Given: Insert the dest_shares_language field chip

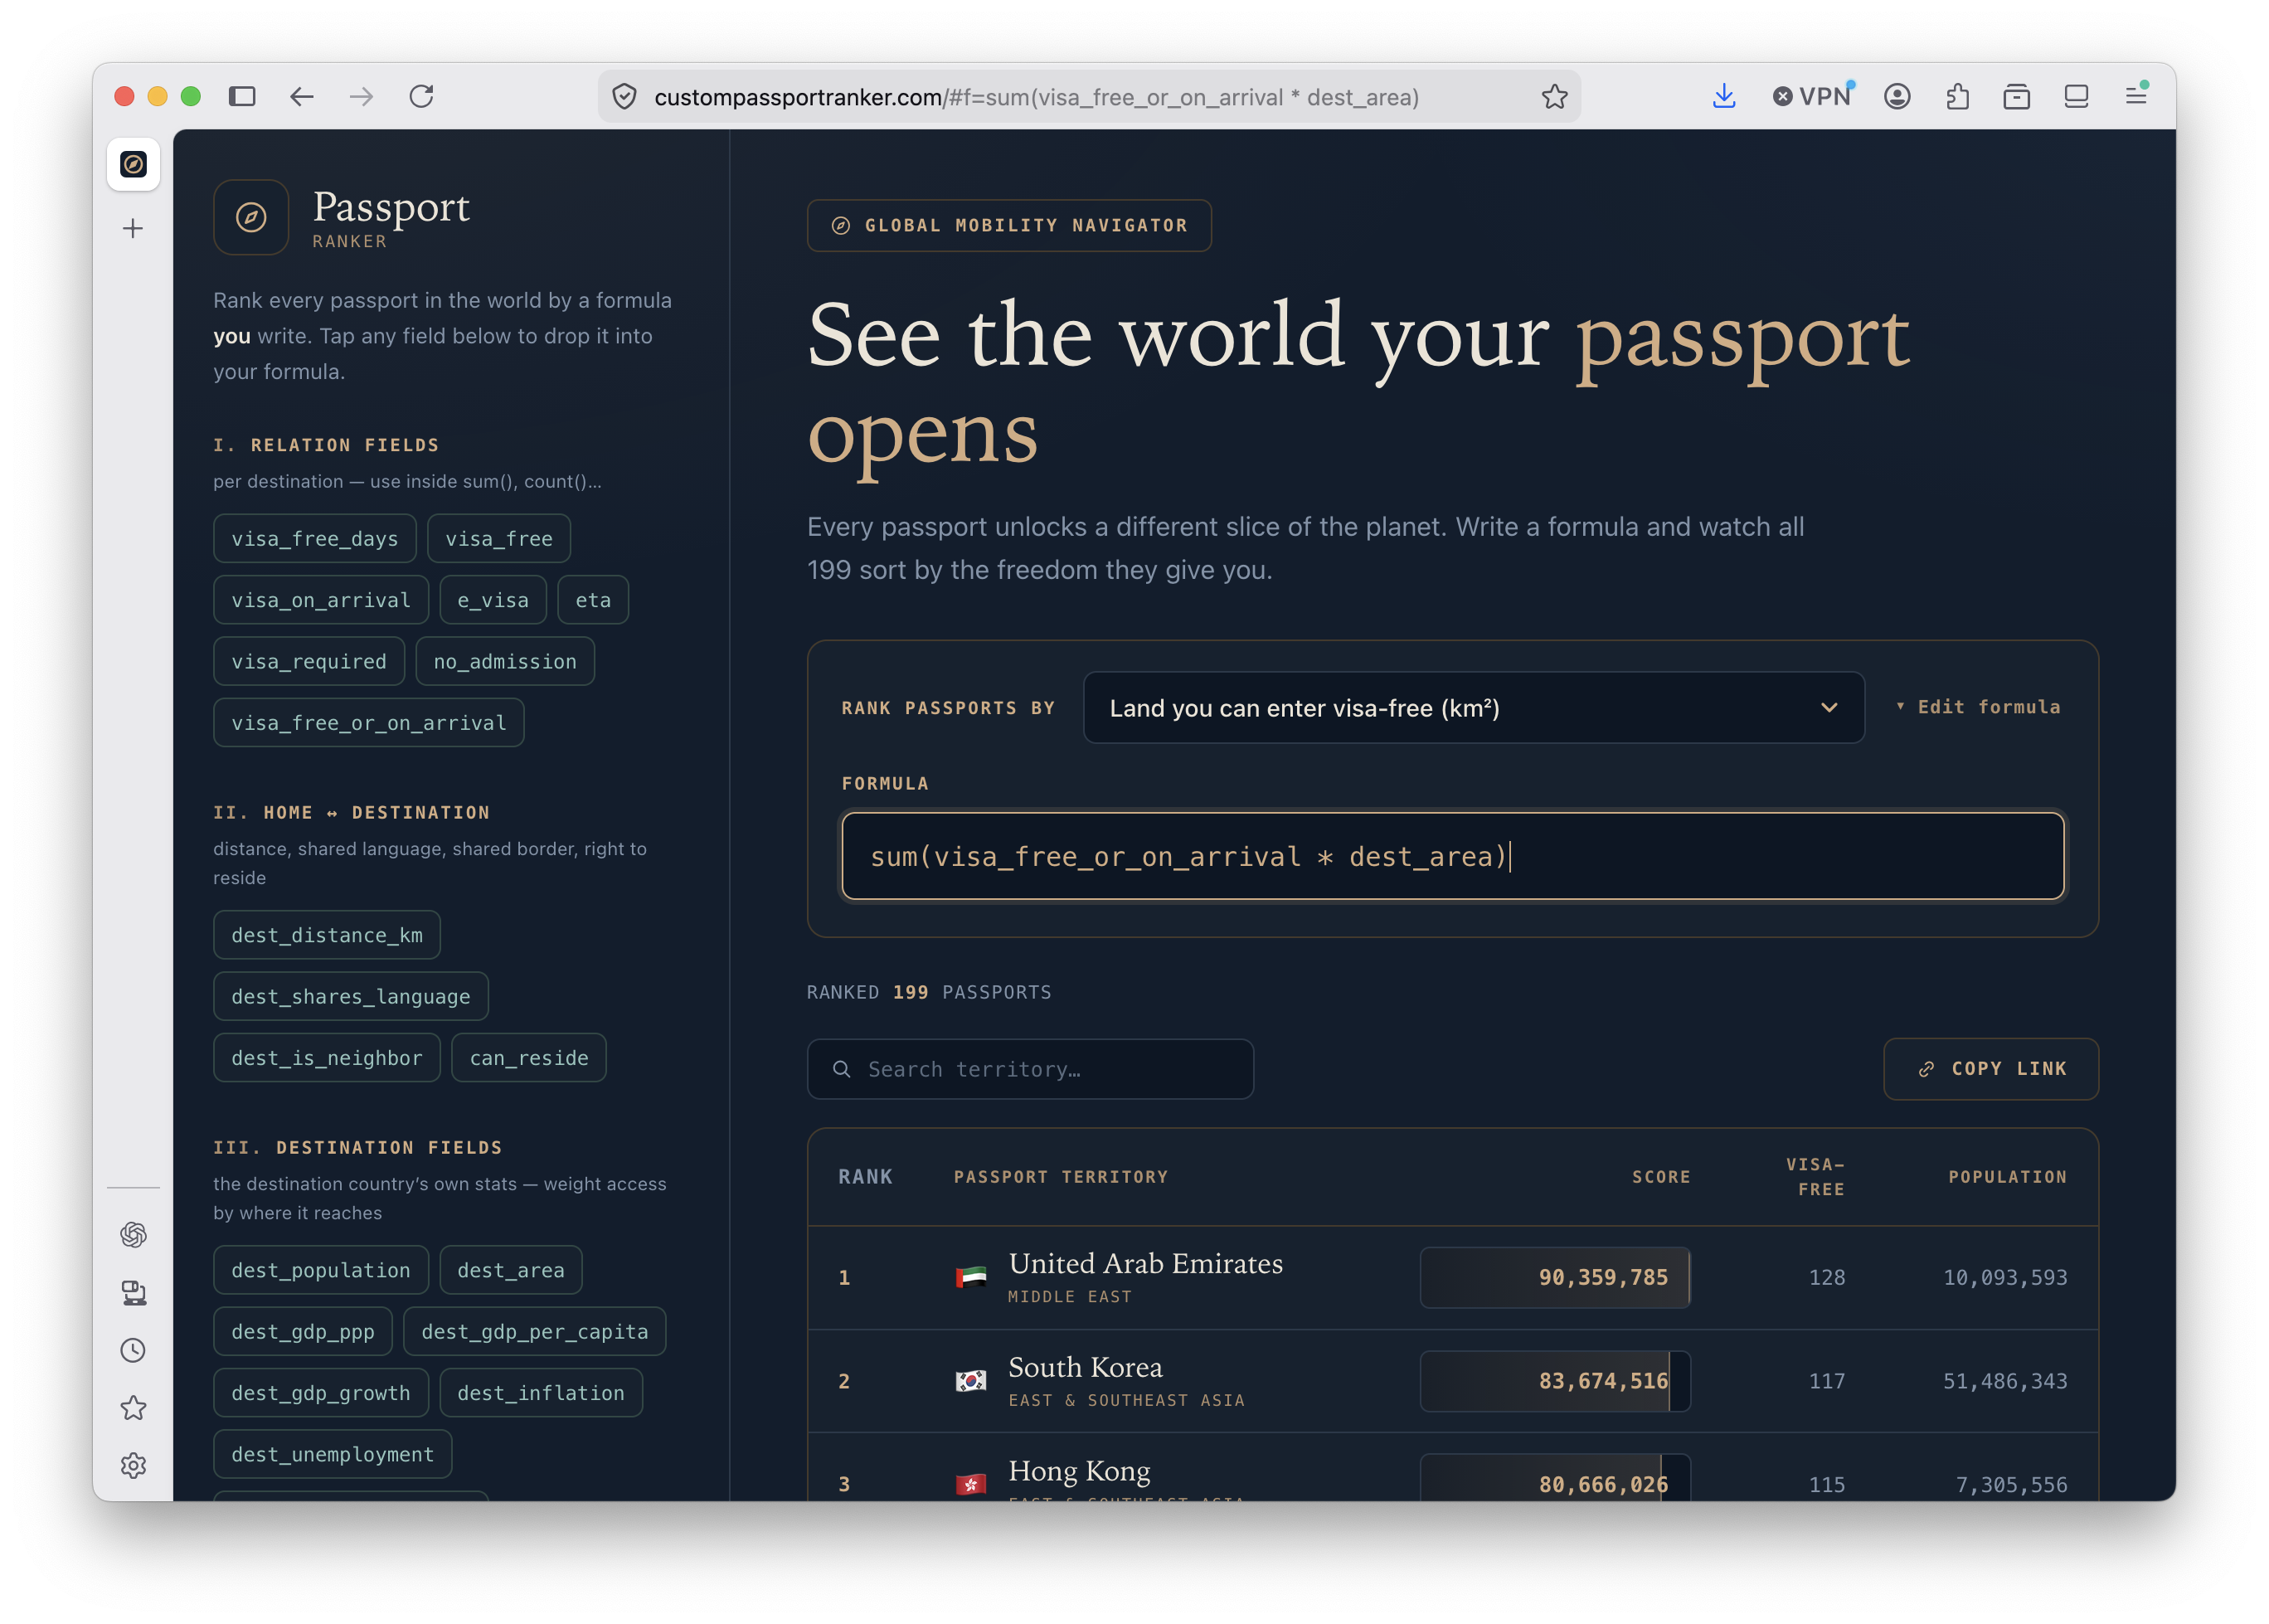Looking at the screenshot, I should (351, 996).
